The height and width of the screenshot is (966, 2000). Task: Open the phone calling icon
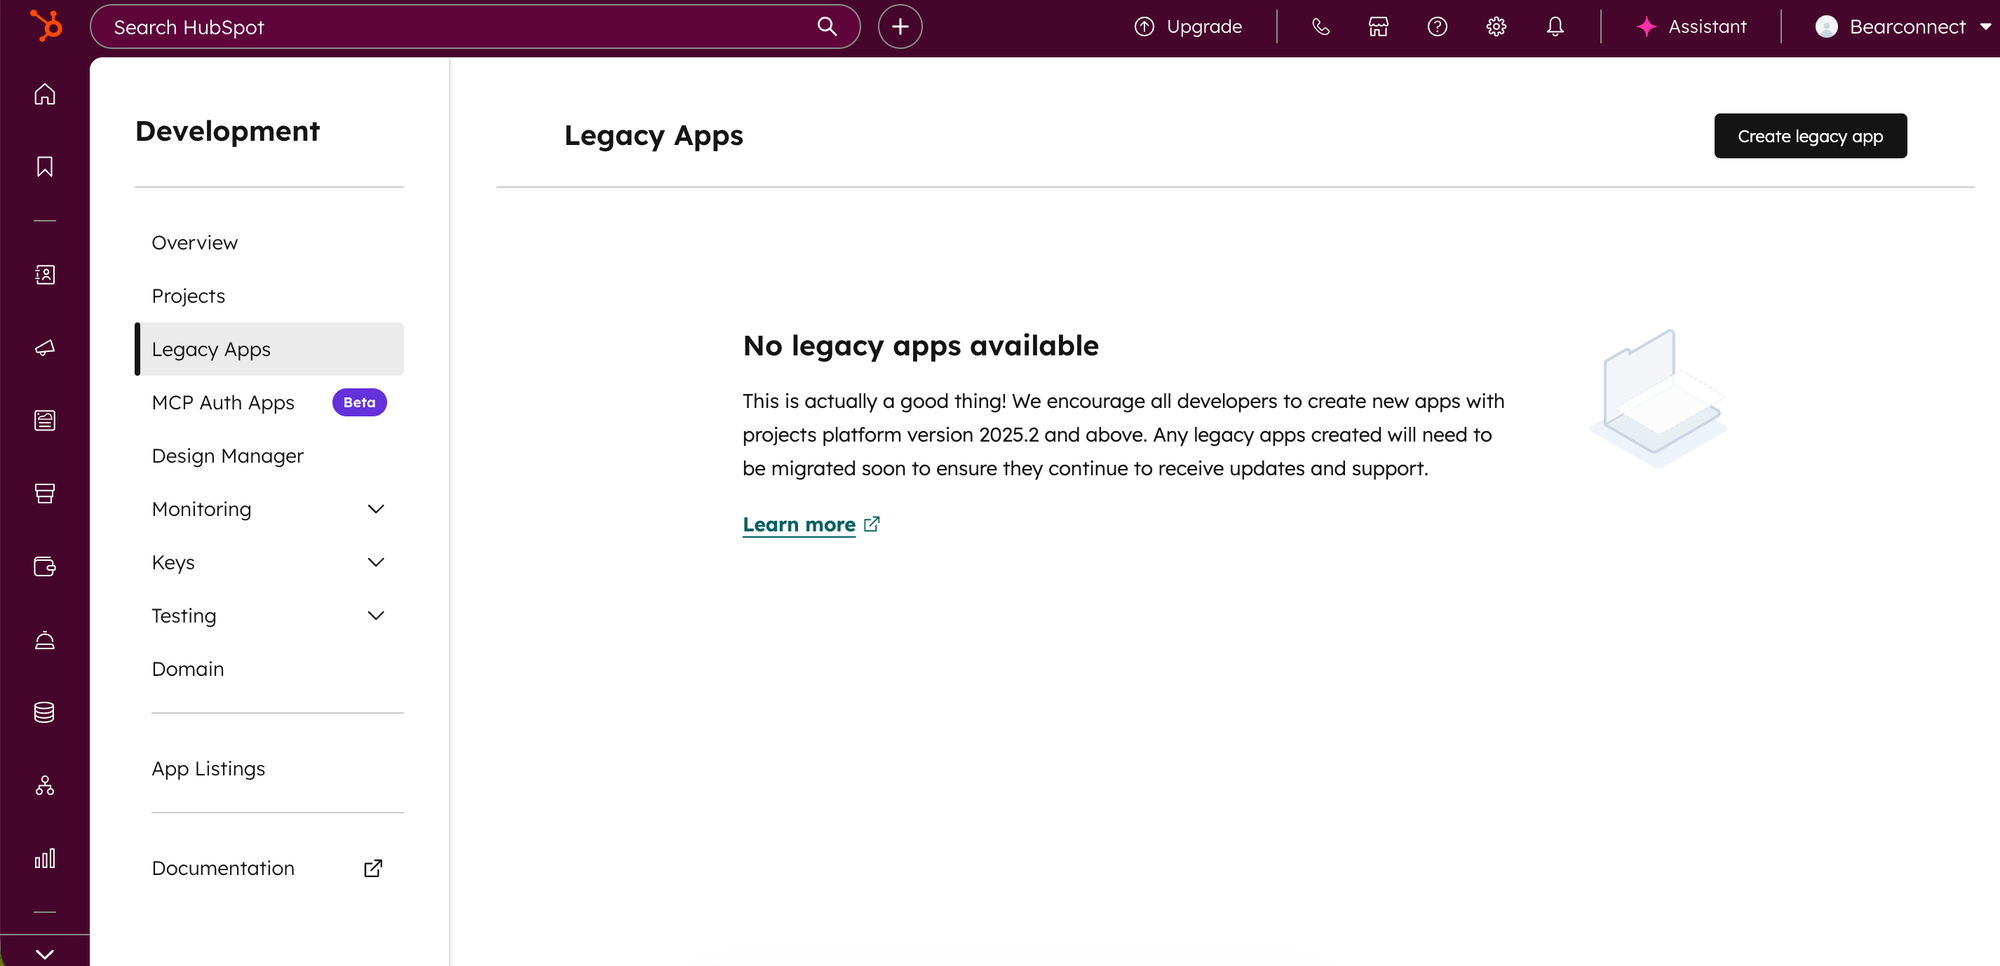pyautogui.click(x=1320, y=27)
